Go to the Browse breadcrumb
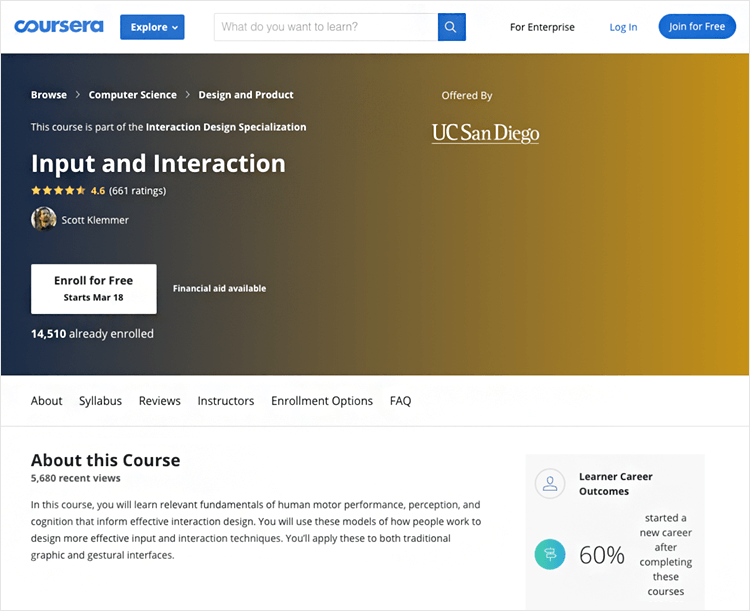This screenshot has width=750, height=611. click(x=49, y=95)
